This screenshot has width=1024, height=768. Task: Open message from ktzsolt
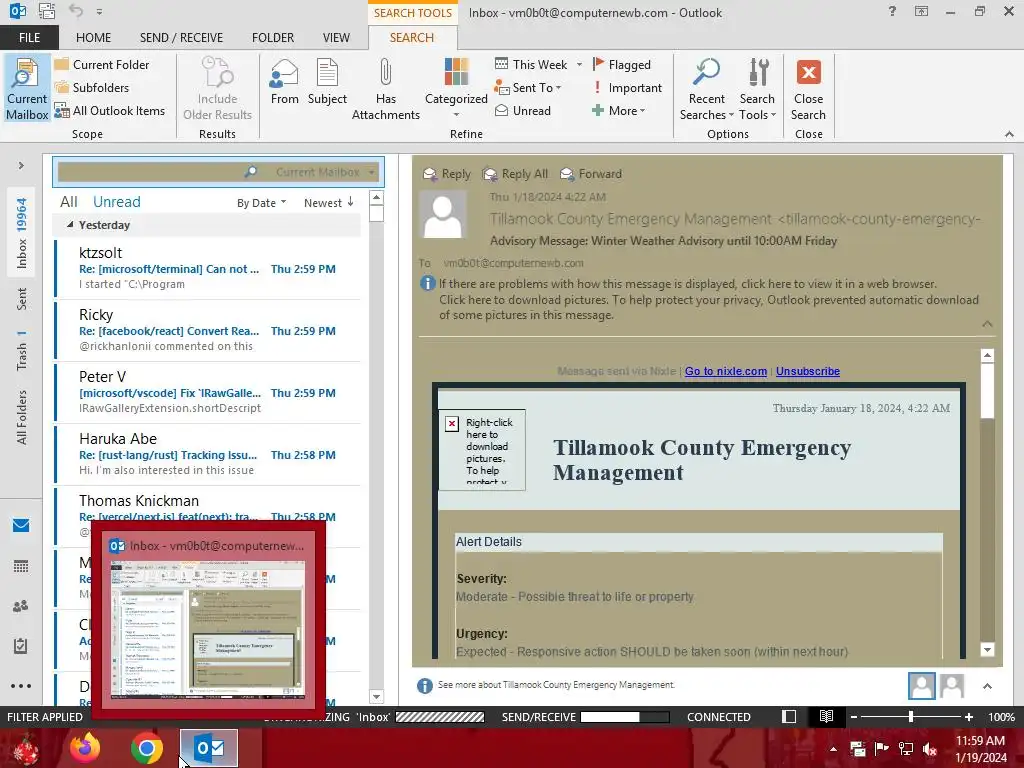pyautogui.click(x=208, y=268)
